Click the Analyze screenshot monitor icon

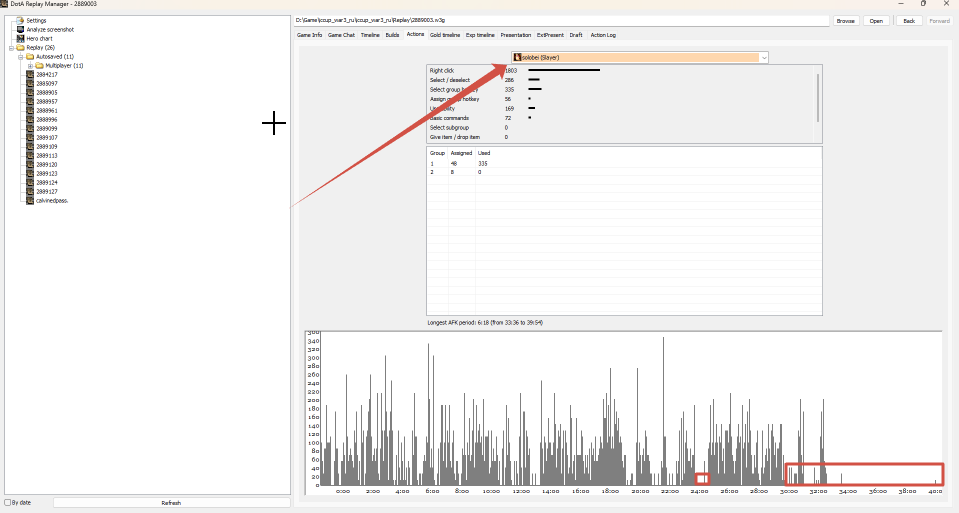pyautogui.click(x=20, y=29)
